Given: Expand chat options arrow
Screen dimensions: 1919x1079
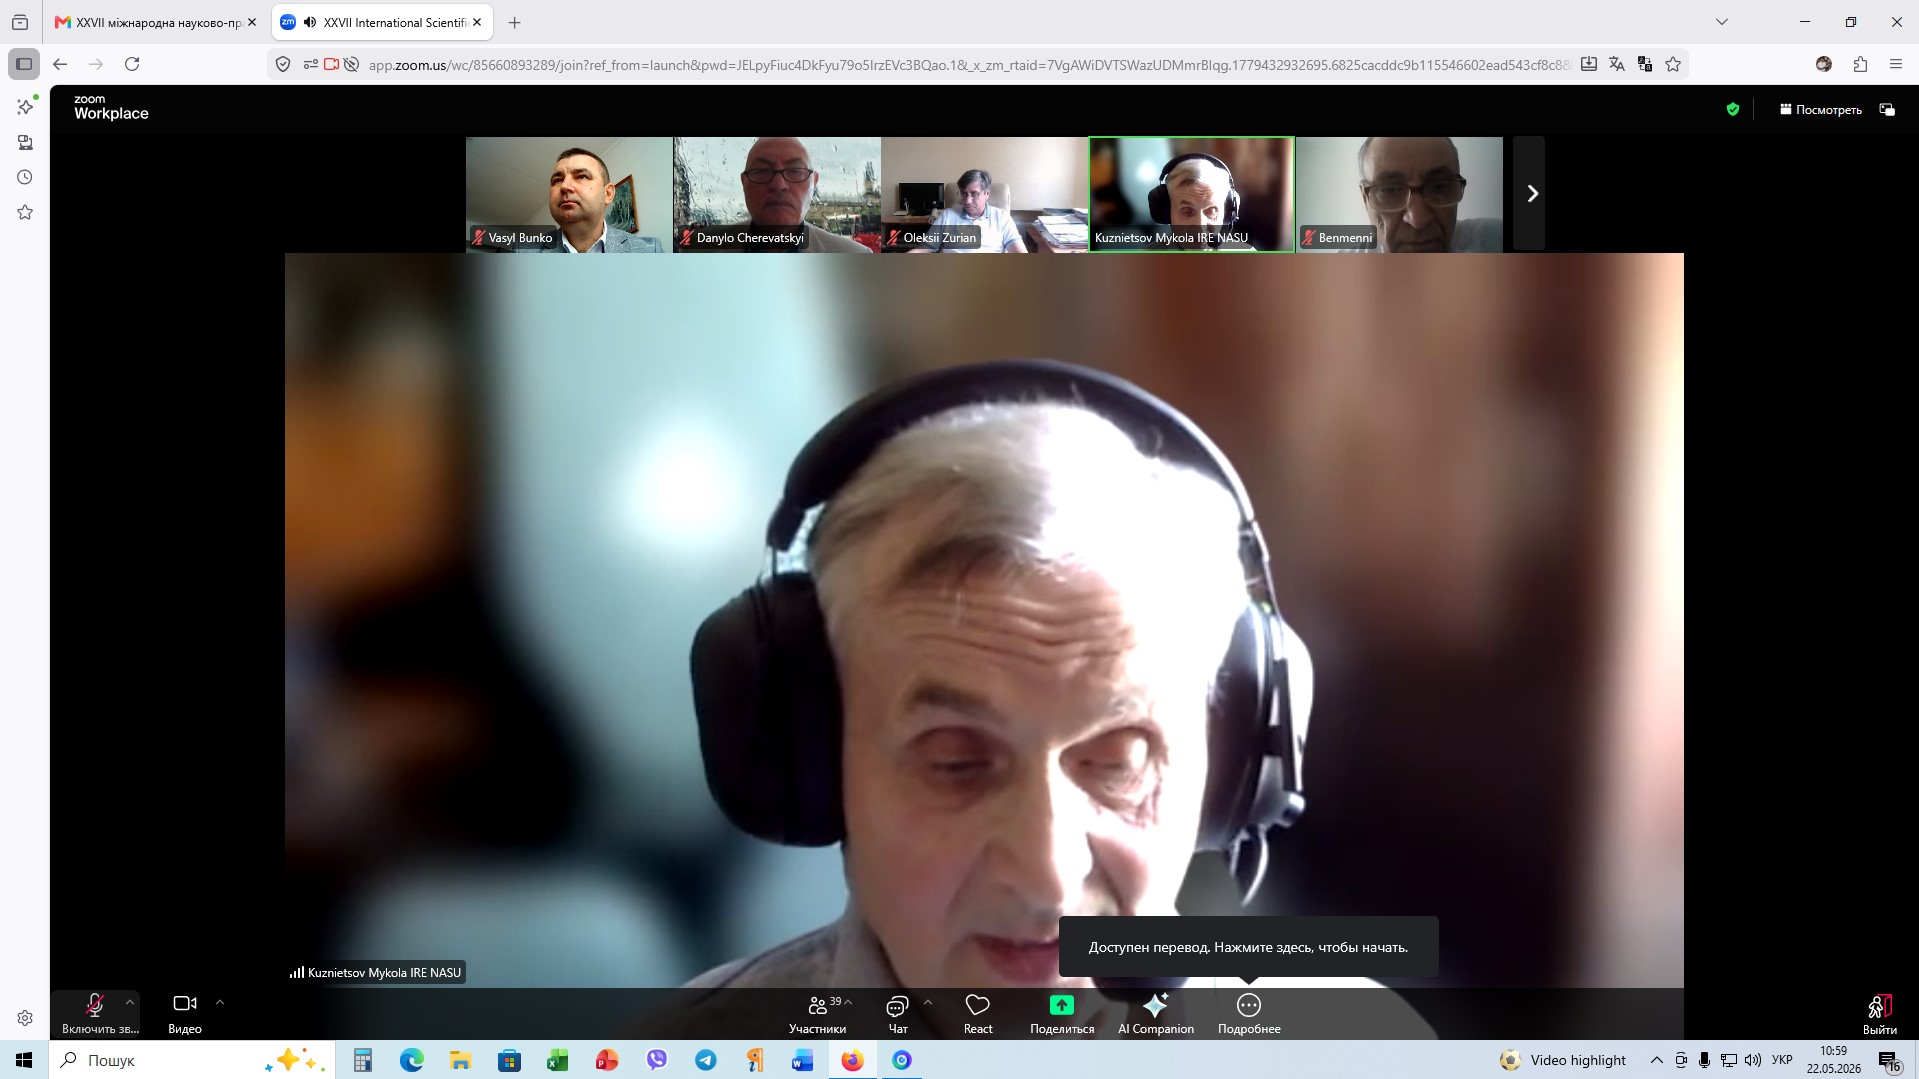Looking at the screenshot, I should tap(928, 1002).
